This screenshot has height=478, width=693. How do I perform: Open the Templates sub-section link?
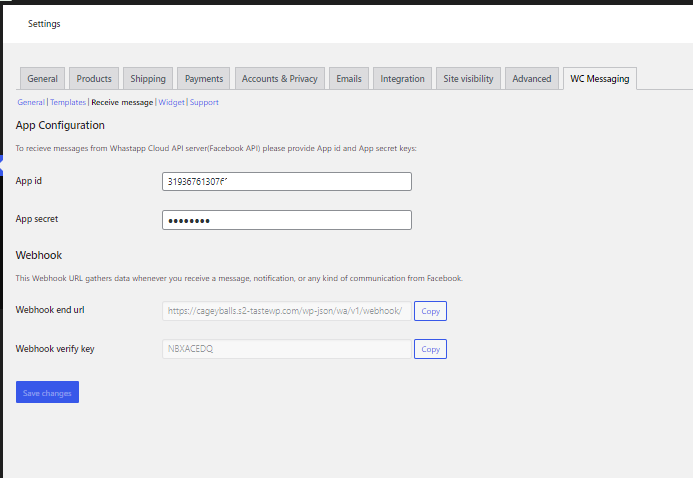click(68, 102)
